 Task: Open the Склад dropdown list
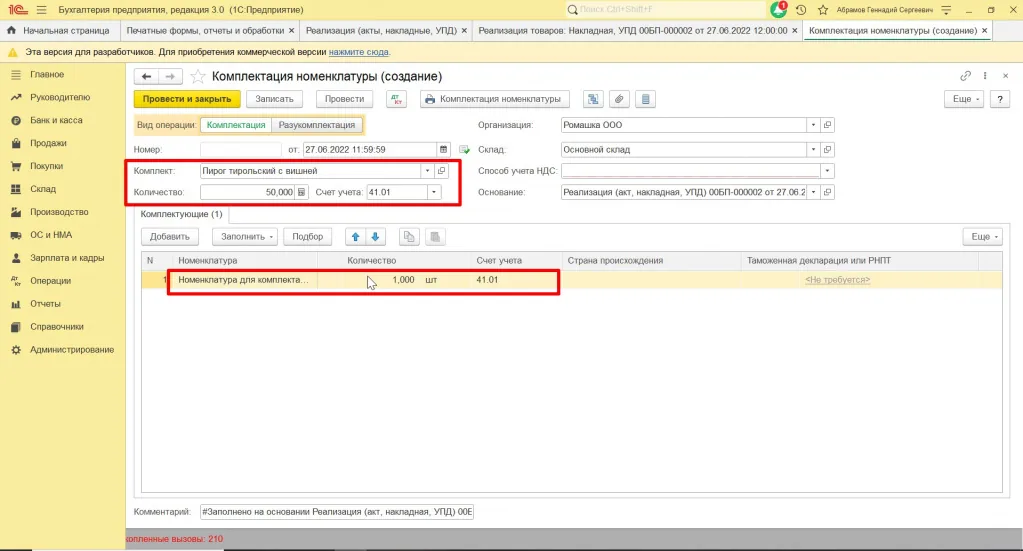click(x=814, y=149)
